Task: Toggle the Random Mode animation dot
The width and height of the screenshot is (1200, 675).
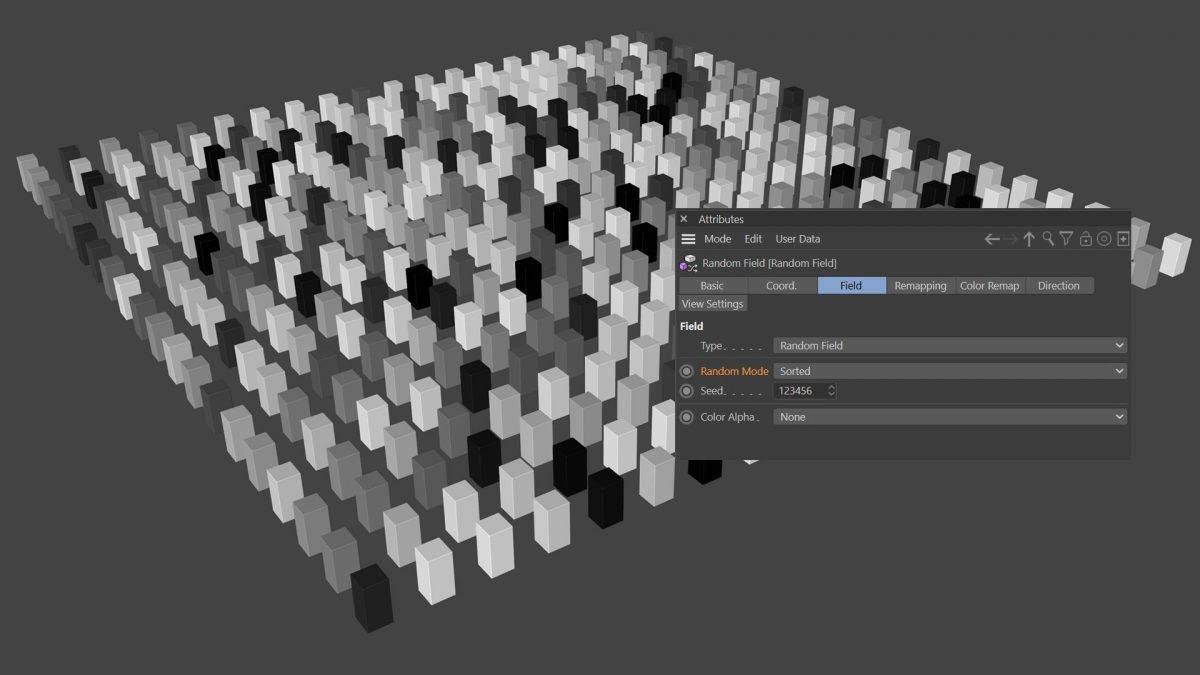Action: click(686, 371)
